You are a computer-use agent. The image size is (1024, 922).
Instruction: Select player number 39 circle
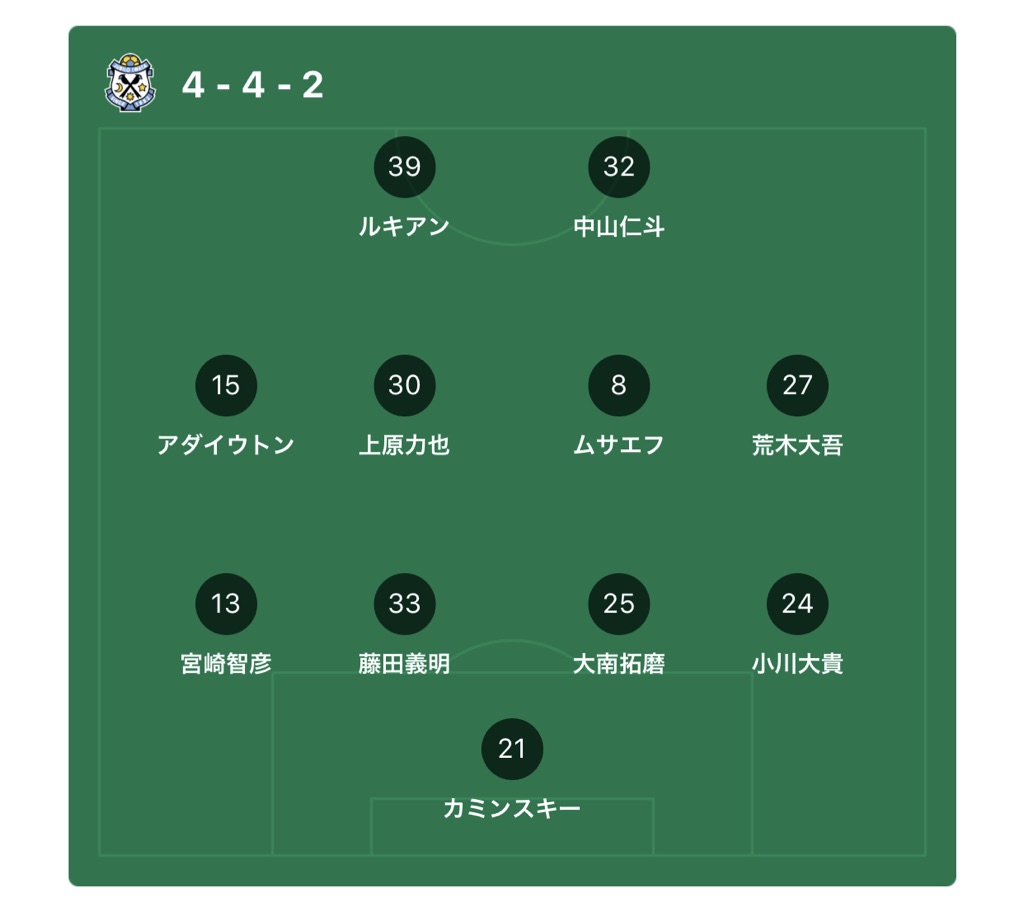[404, 167]
